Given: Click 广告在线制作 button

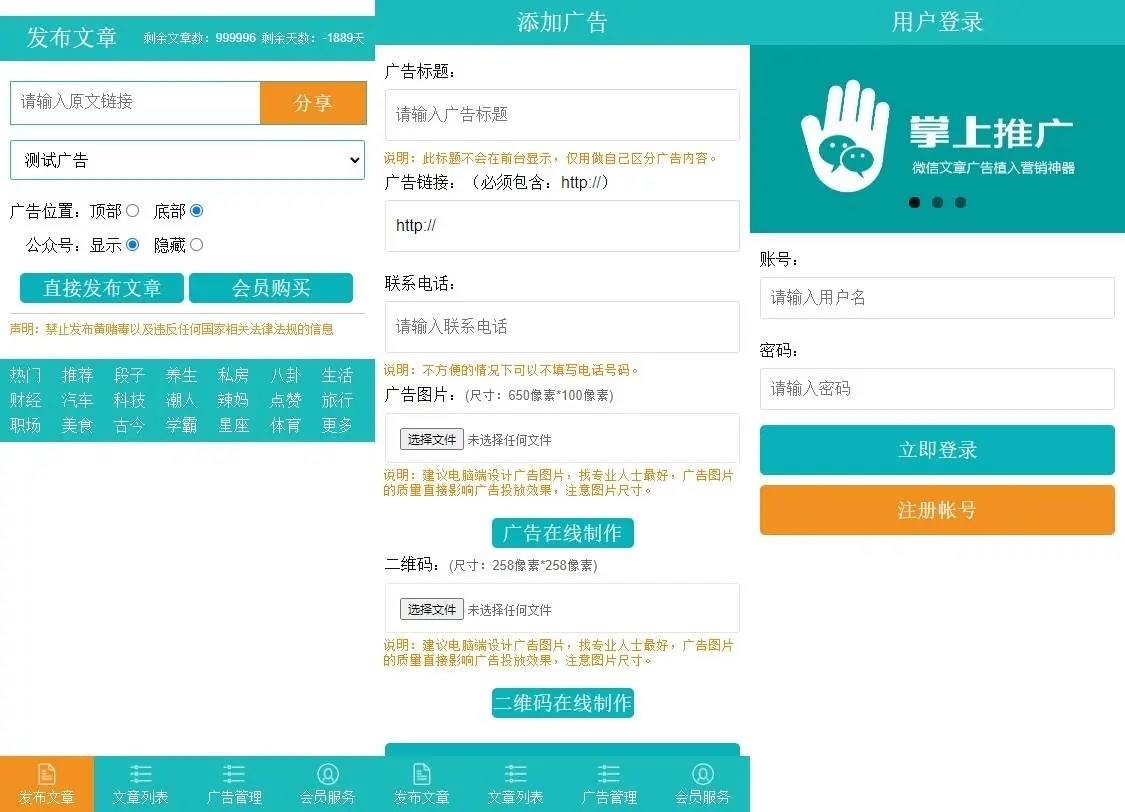Looking at the screenshot, I should [562, 533].
